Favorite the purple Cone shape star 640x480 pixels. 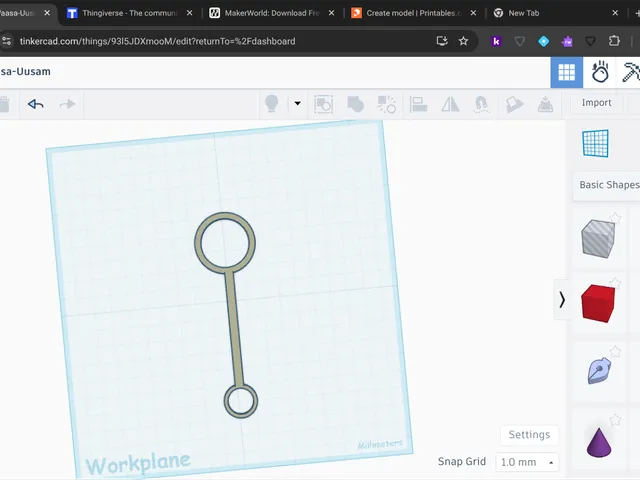616,420
